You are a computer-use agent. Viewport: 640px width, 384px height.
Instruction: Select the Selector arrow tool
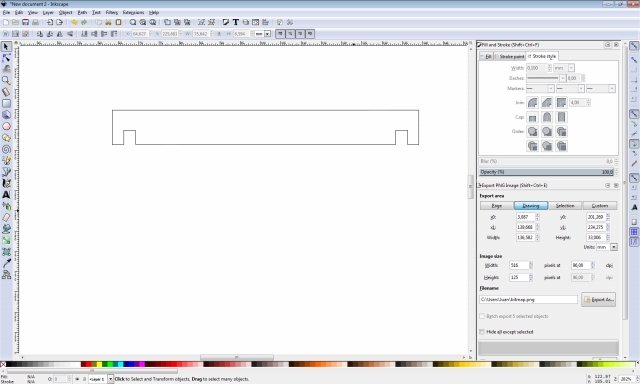6,47
